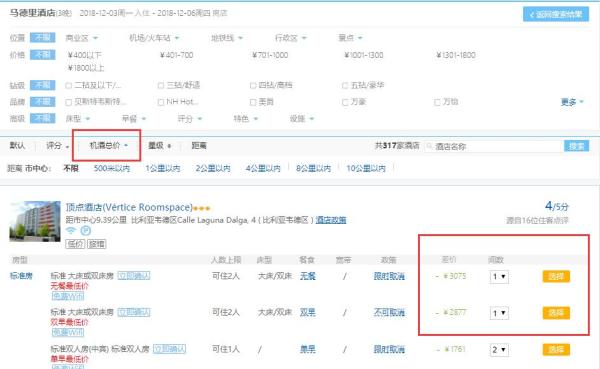Filter distance 4公里以内
Image resolution: width=600 pixels, height=369 pixels.
pos(263,168)
